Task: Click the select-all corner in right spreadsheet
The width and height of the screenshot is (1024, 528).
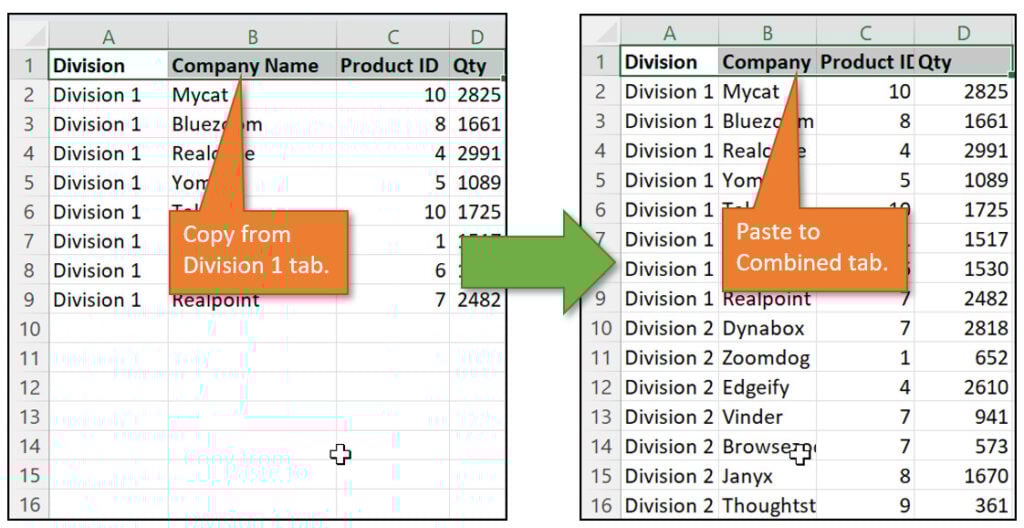Action: (600, 34)
